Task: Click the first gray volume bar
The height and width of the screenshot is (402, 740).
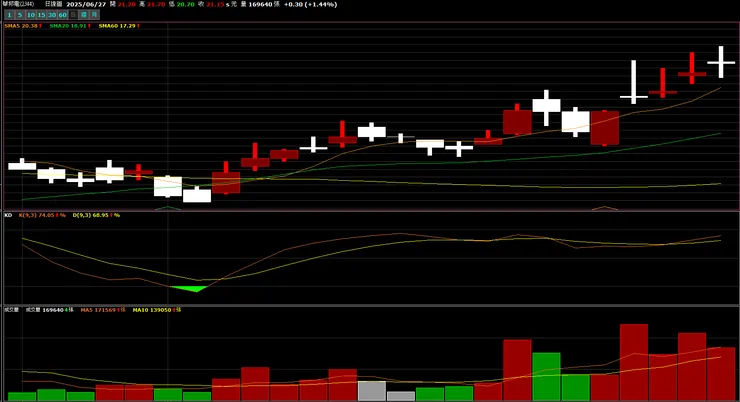Action: 372,391
